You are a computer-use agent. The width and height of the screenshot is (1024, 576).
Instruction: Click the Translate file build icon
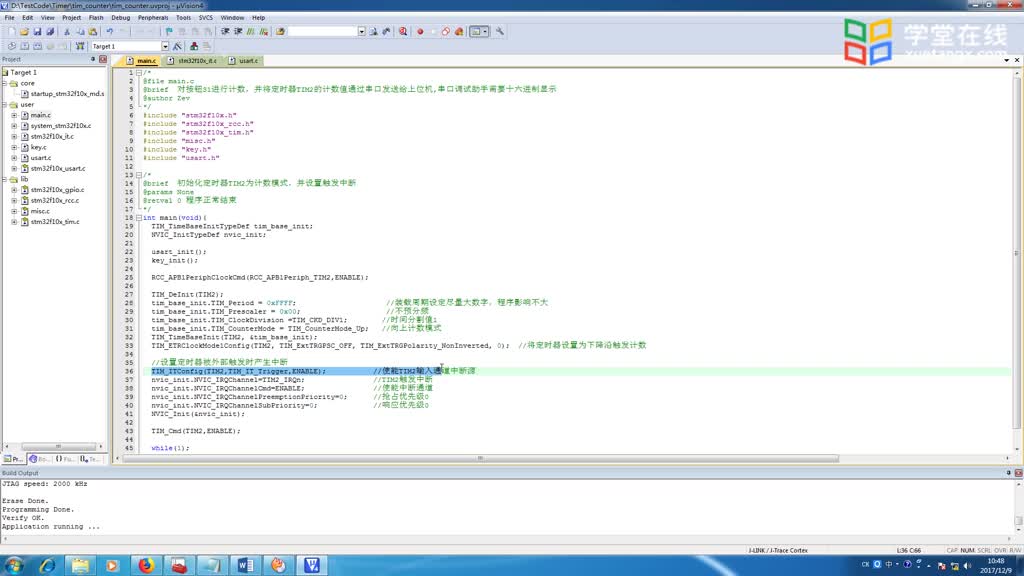coord(12,46)
